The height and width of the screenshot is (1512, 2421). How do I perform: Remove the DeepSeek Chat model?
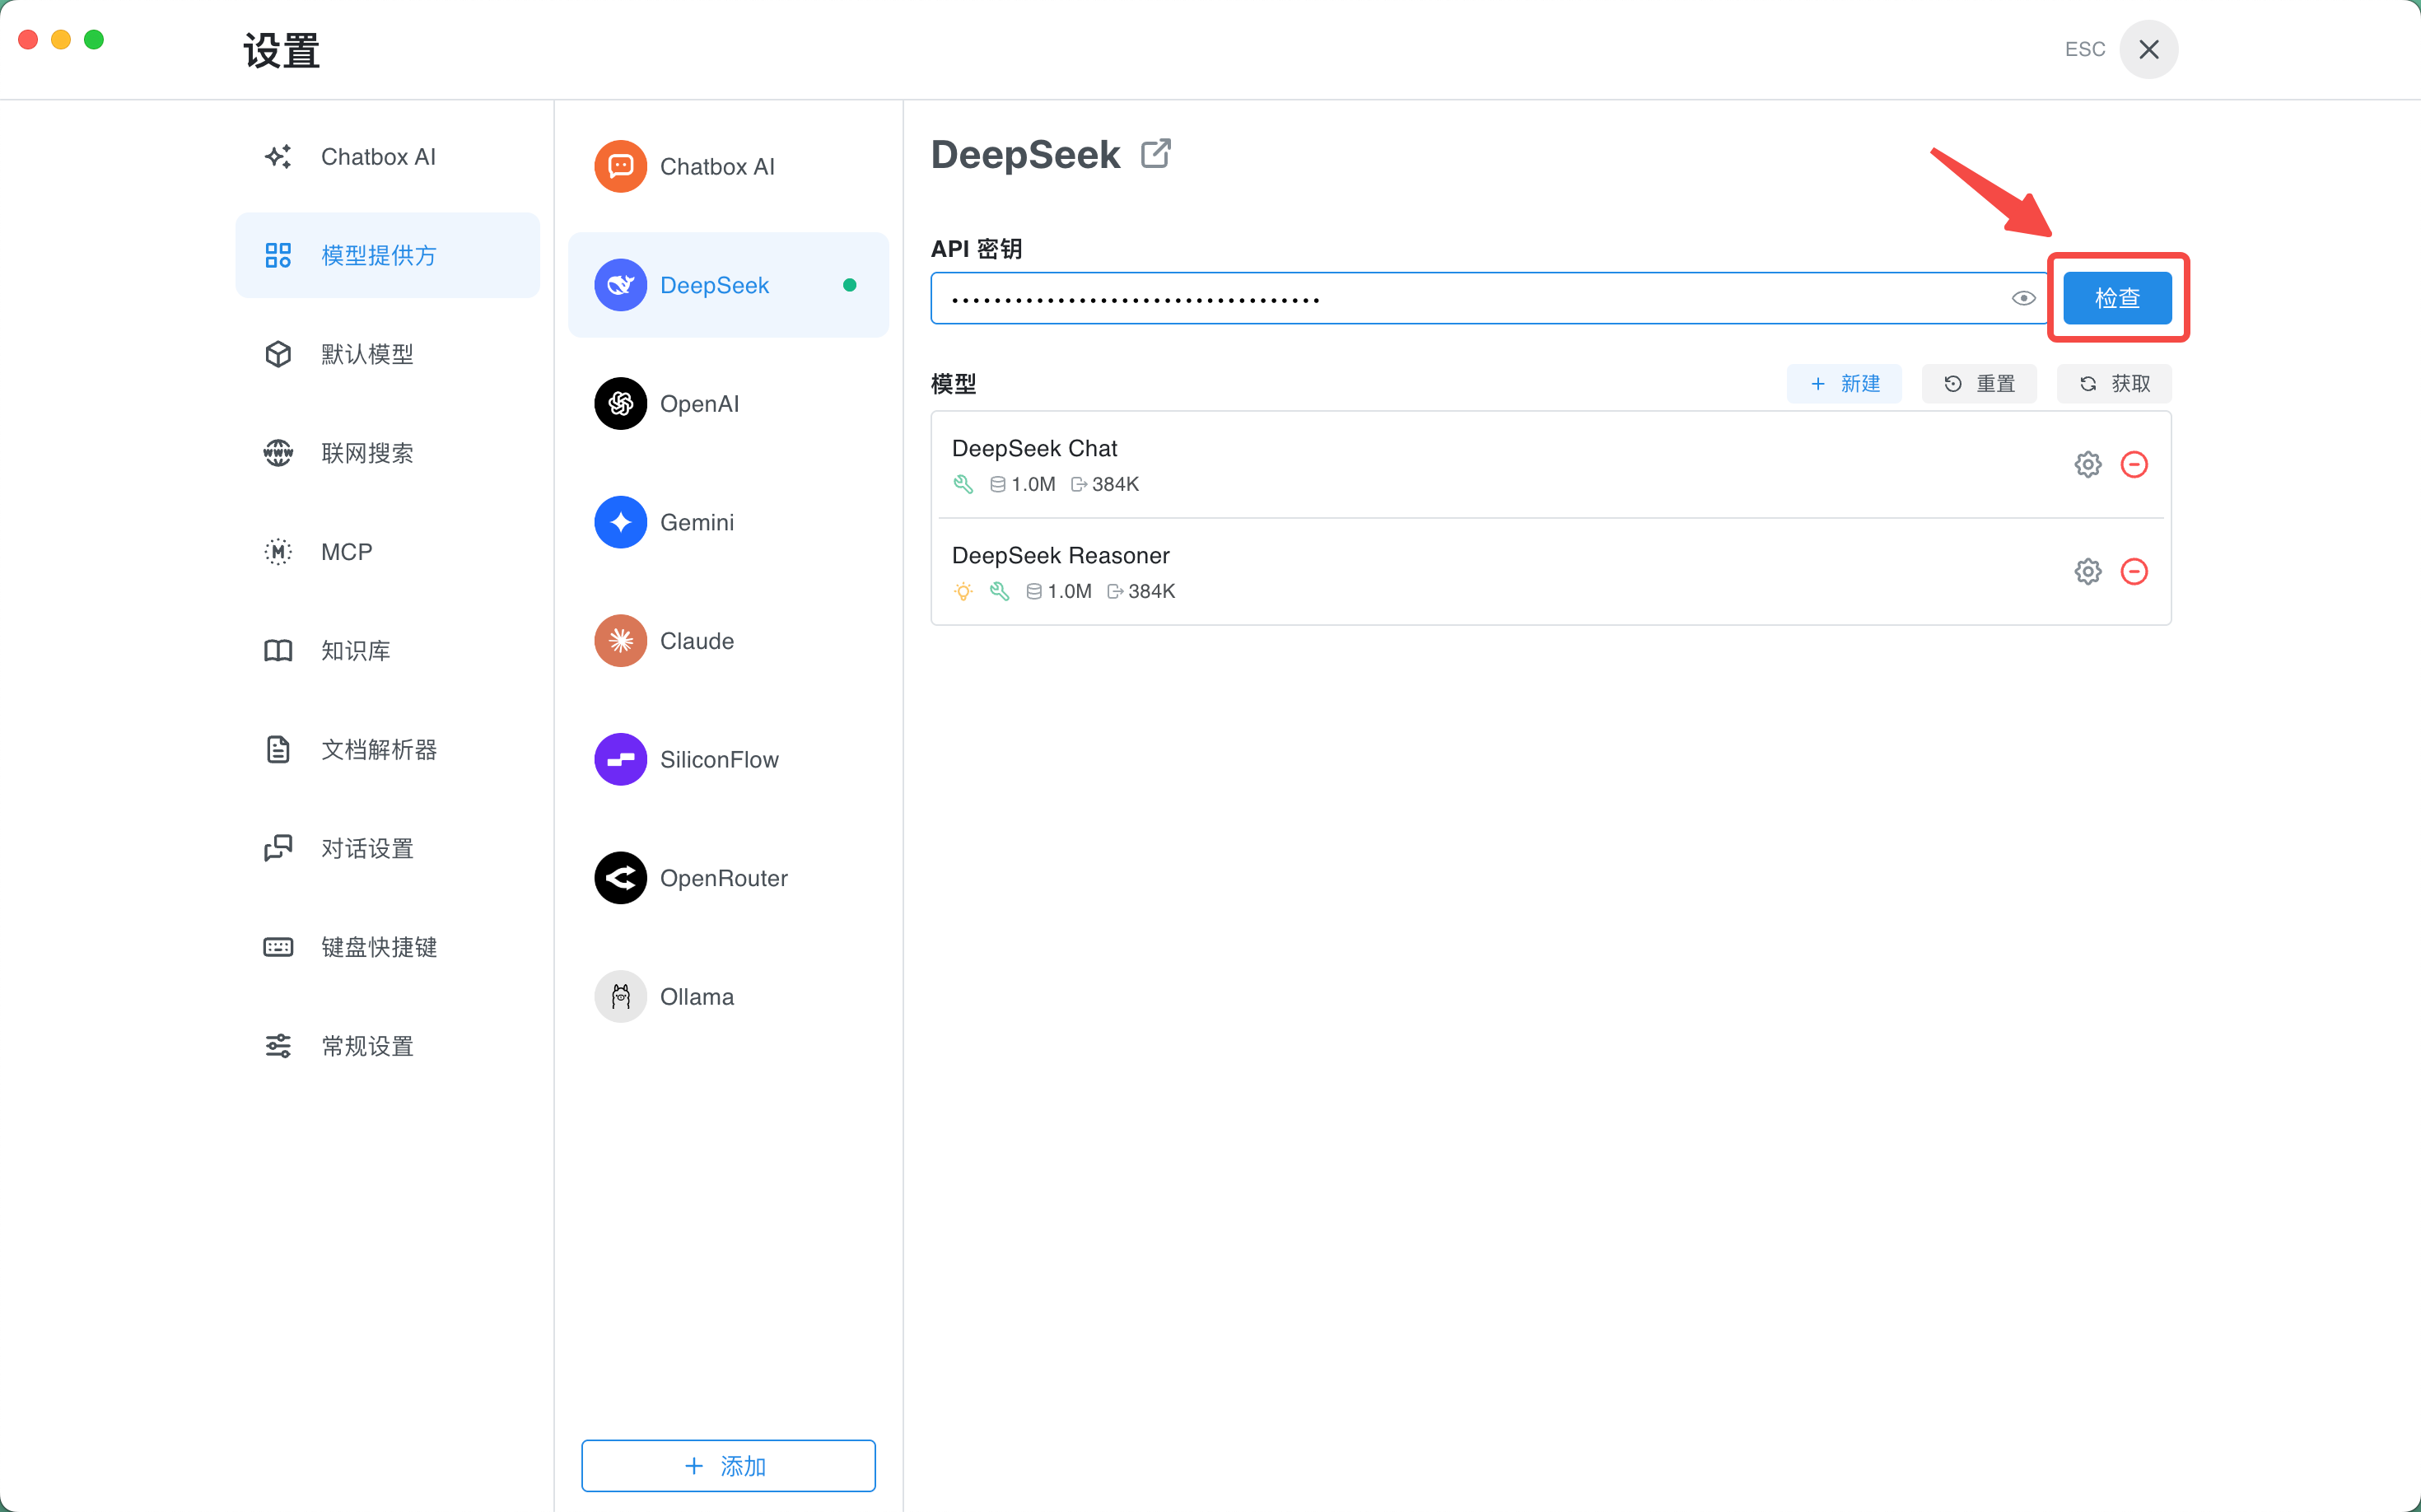point(2134,465)
